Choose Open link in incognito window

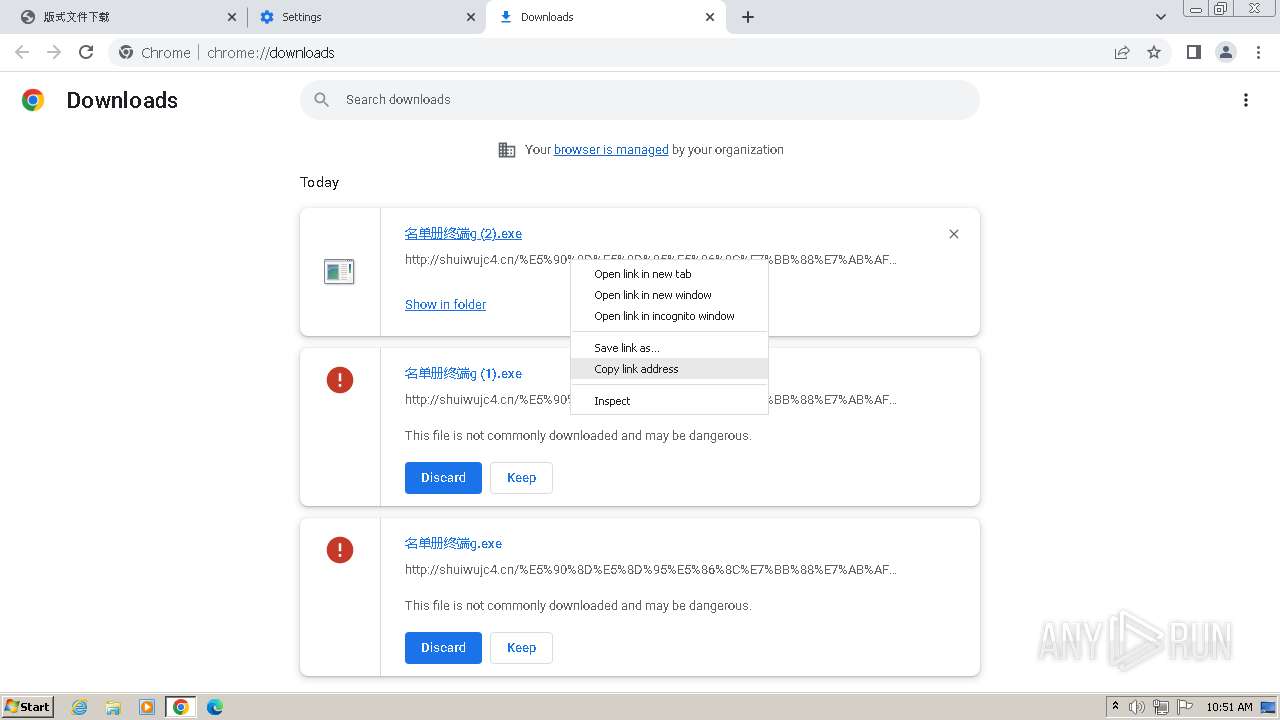click(x=664, y=316)
